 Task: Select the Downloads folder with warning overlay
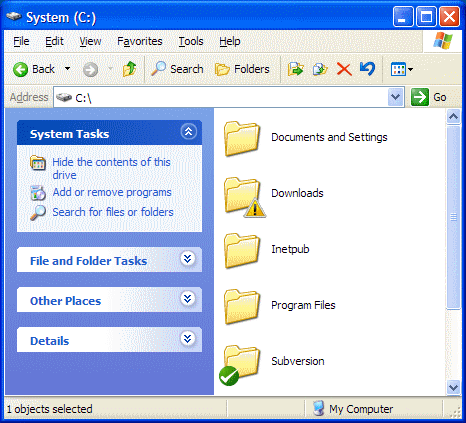click(x=244, y=197)
